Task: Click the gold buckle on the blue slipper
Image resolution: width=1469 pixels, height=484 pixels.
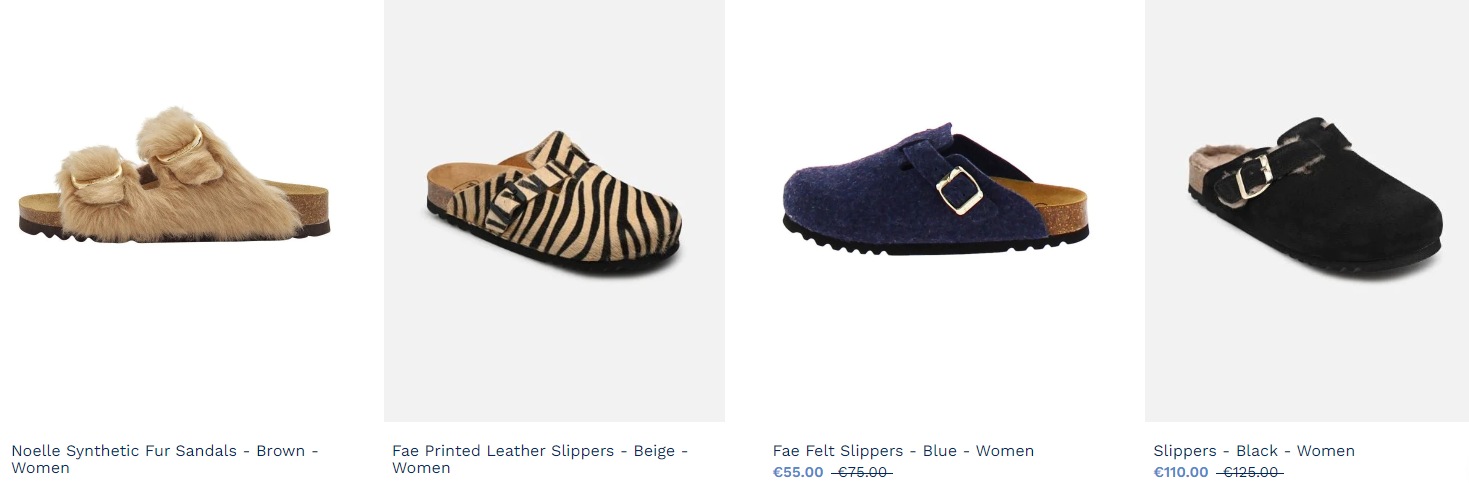Action: coord(959,190)
